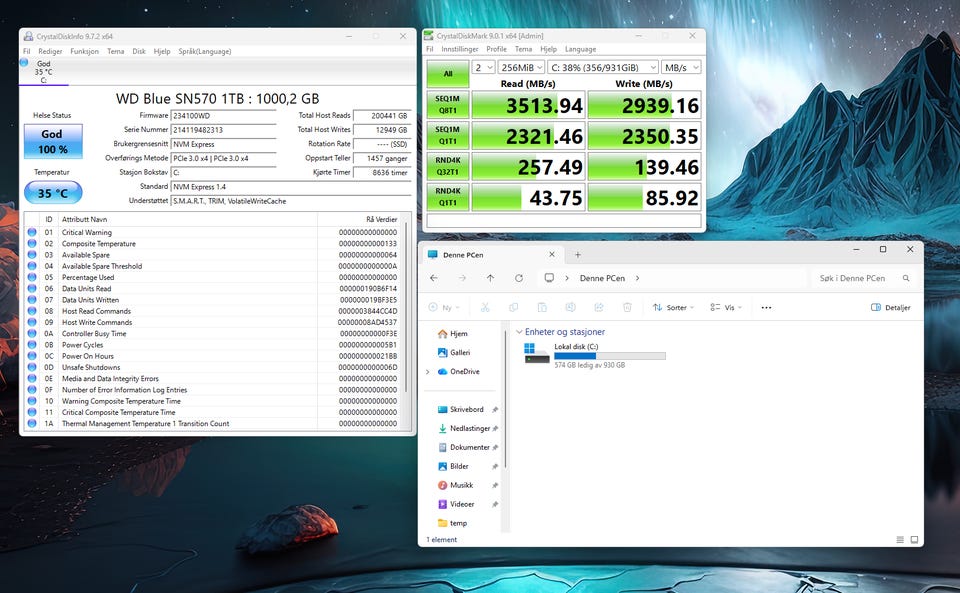Open Language menu in CrystalDiskMark
Viewport: 960px width, 593px height.
tap(580, 49)
